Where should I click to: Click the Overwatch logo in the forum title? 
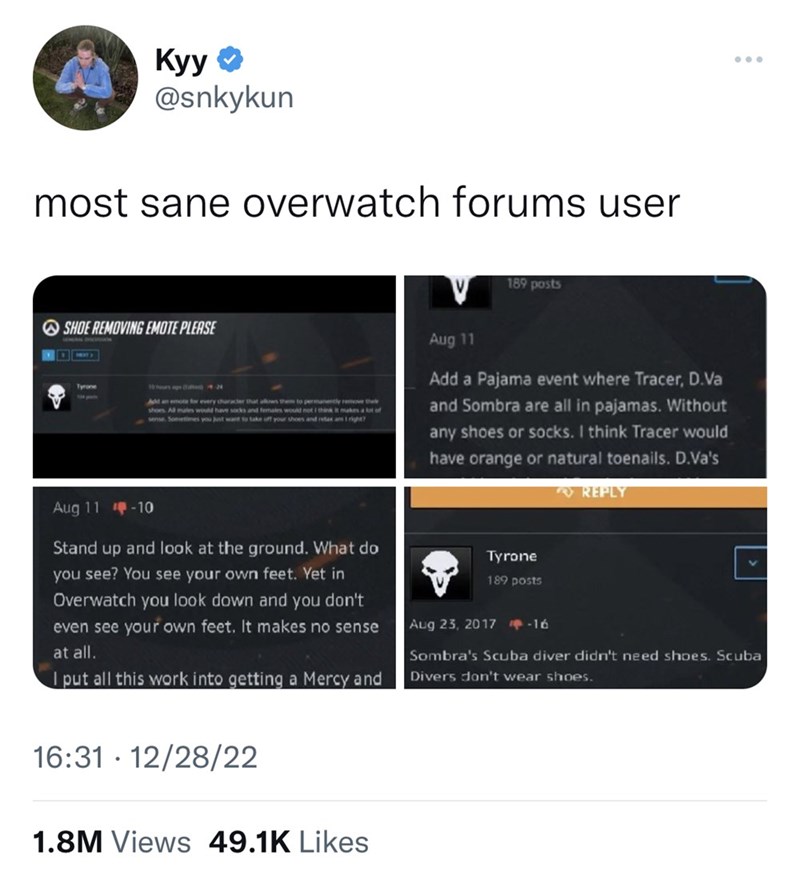tap(52, 327)
